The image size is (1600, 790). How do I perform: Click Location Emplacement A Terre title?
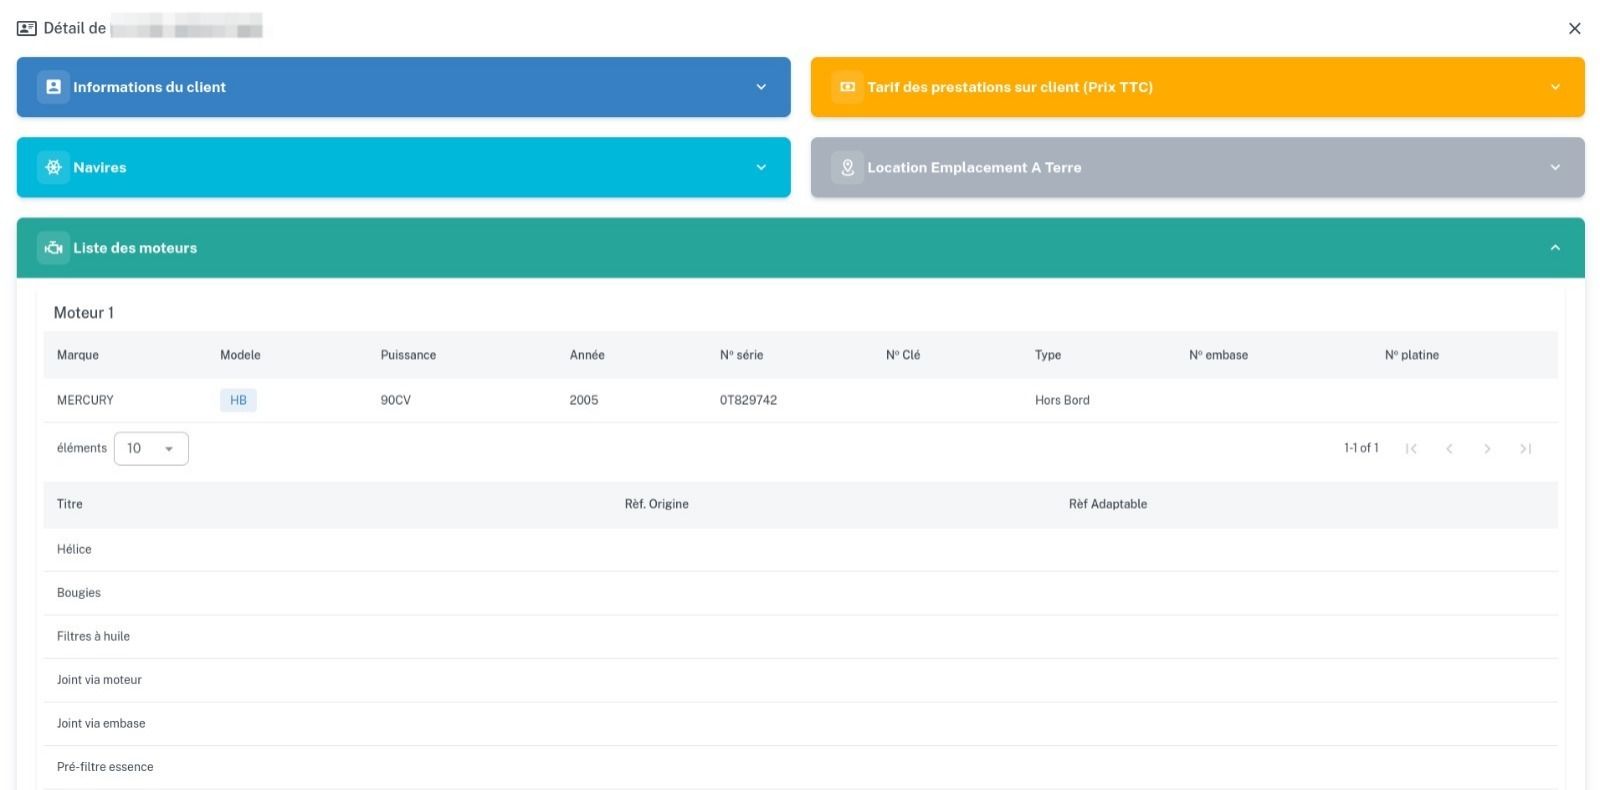(x=974, y=167)
